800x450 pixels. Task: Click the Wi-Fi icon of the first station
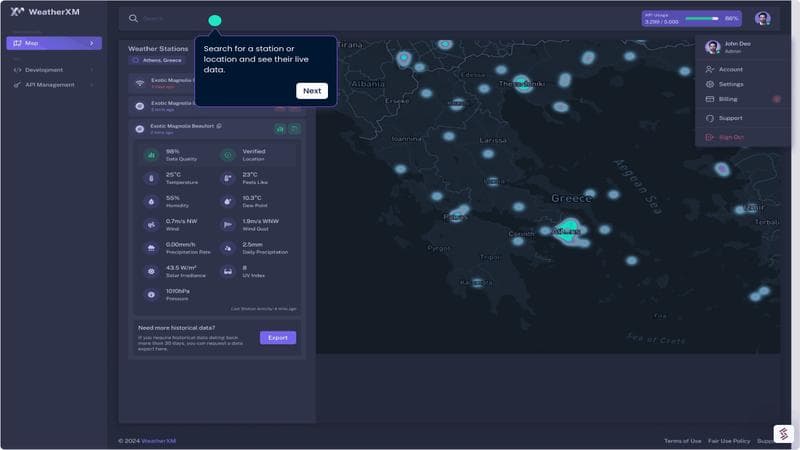(x=139, y=81)
